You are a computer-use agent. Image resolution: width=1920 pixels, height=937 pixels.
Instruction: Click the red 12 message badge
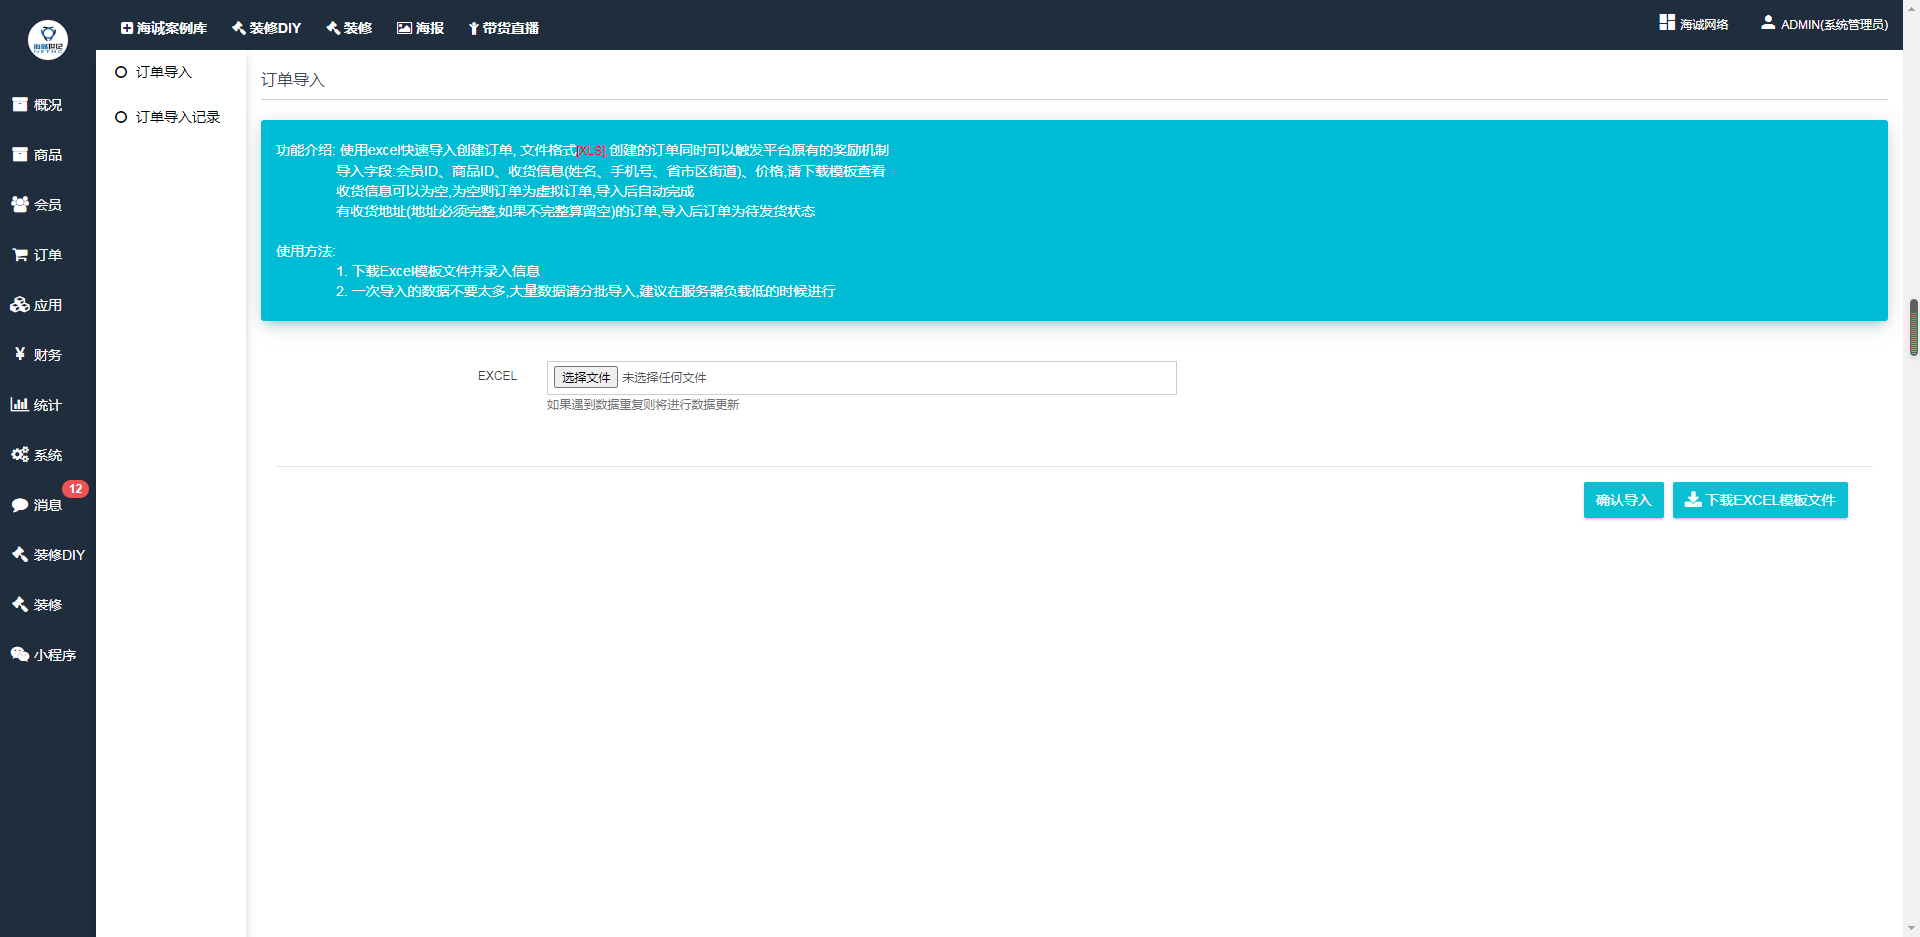pyautogui.click(x=76, y=489)
